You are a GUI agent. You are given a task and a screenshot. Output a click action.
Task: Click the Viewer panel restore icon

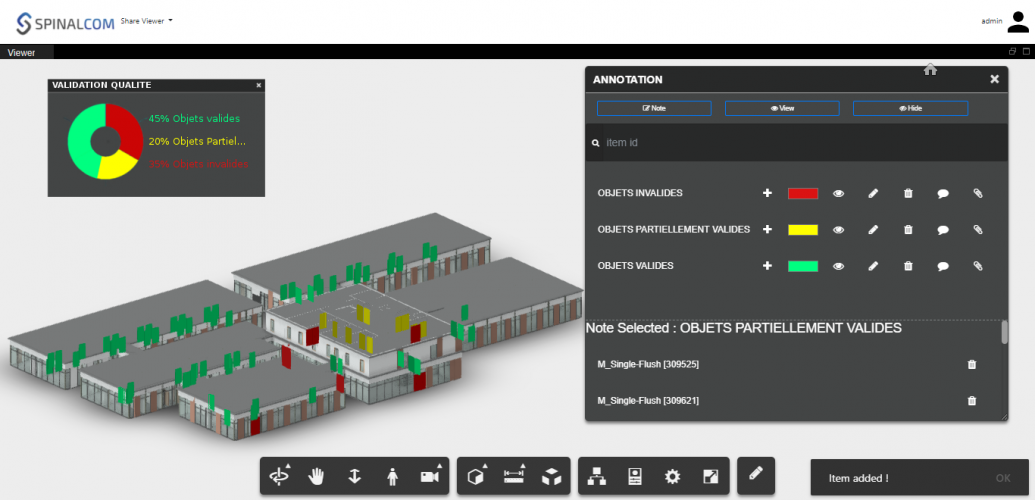pyautogui.click(x=1013, y=52)
